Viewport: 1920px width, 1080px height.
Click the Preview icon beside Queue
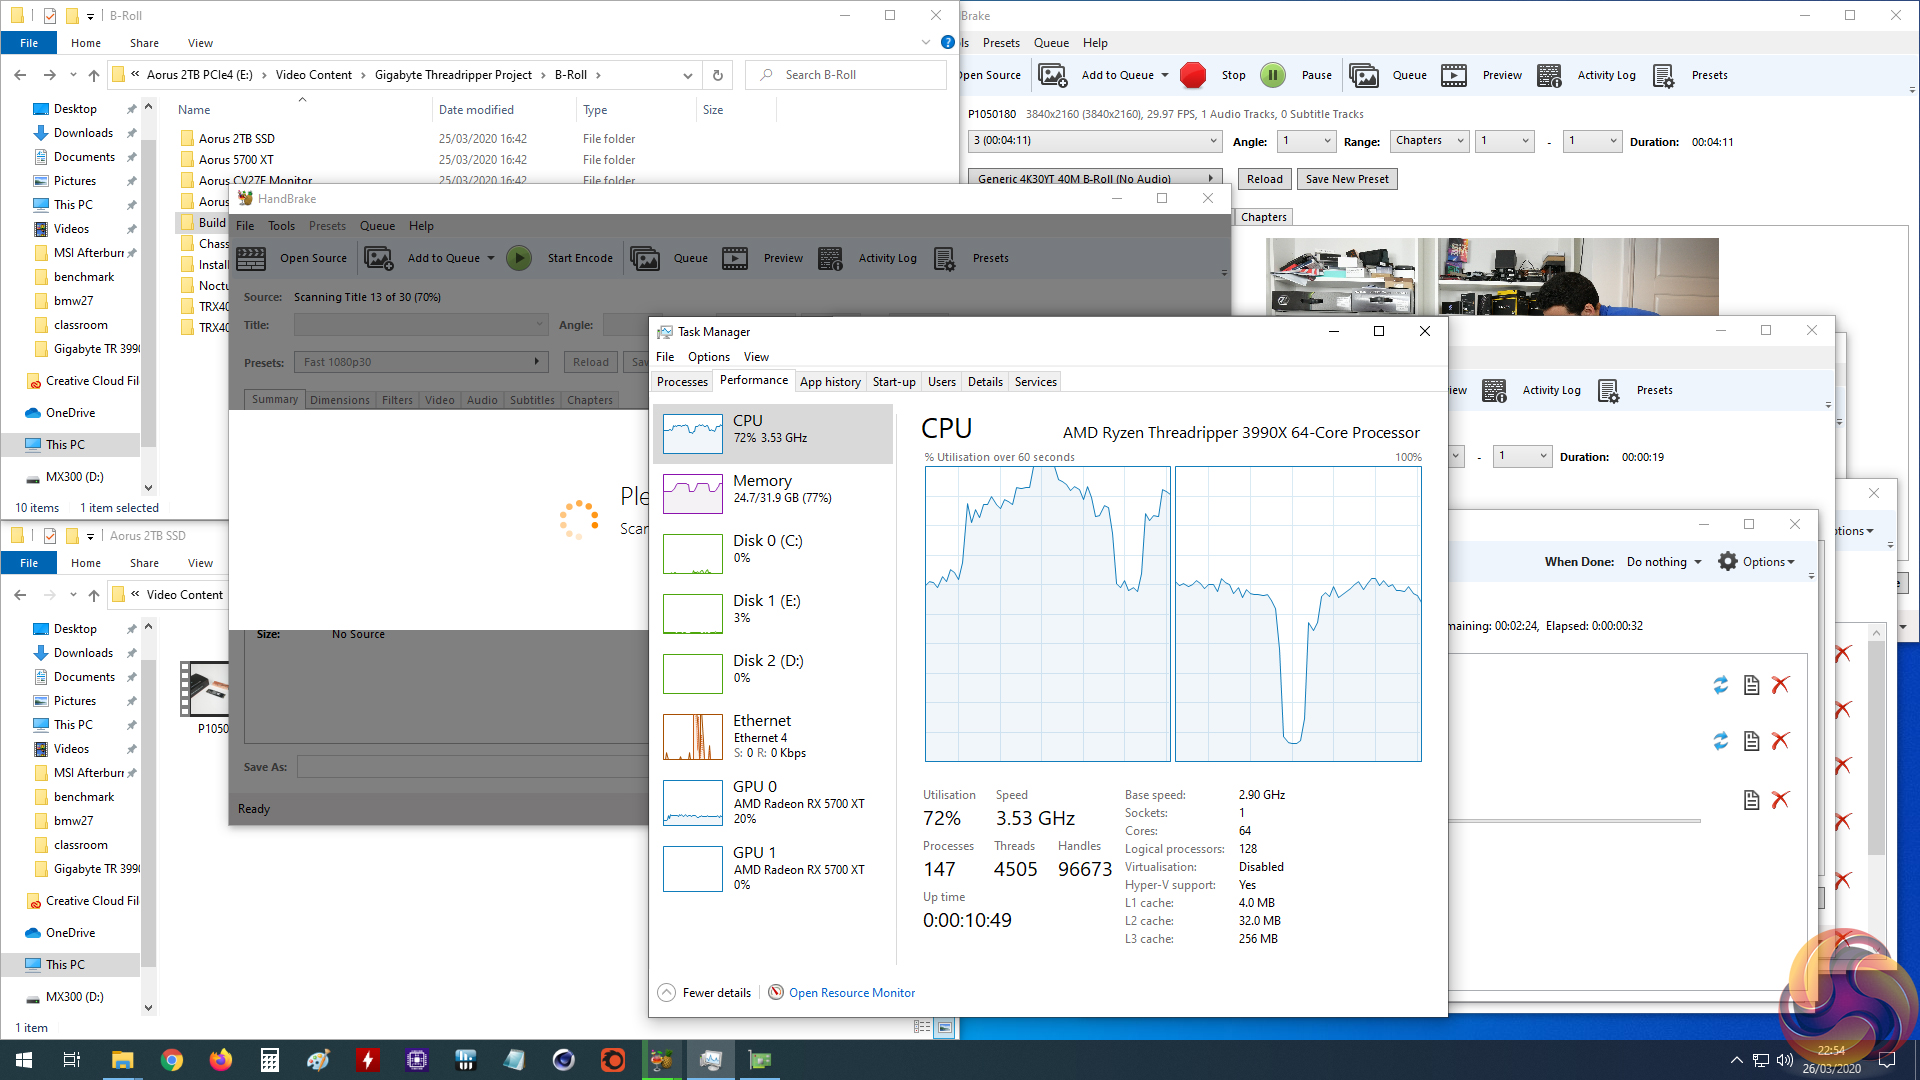pyautogui.click(x=1454, y=75)
